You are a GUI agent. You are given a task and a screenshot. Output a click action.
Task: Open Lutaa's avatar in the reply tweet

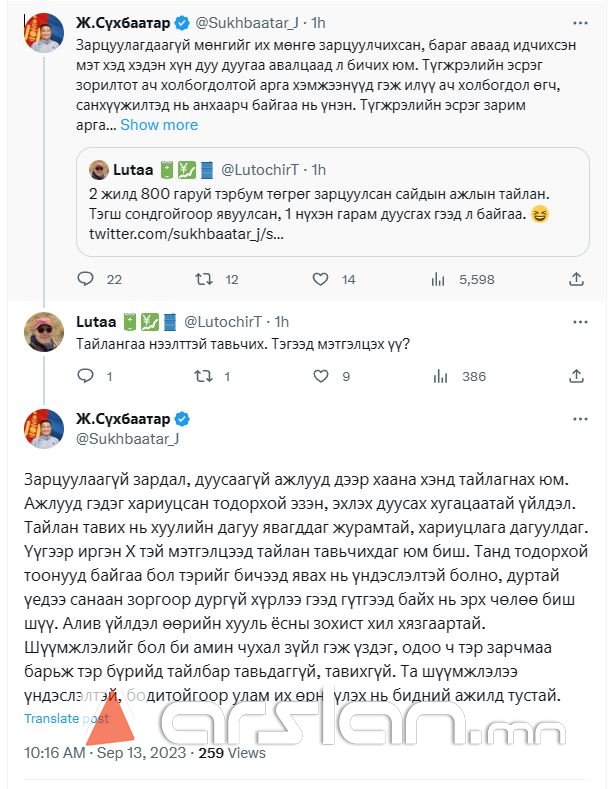click(x=43, y=332)
